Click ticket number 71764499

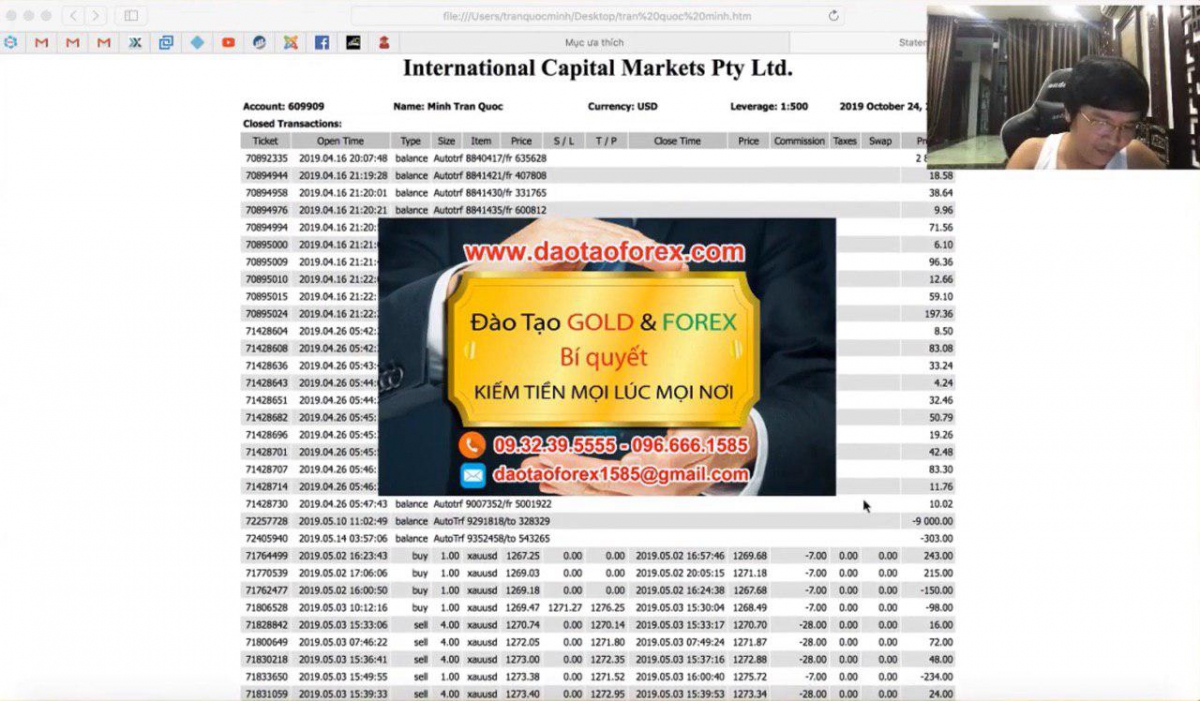(266, 556)
